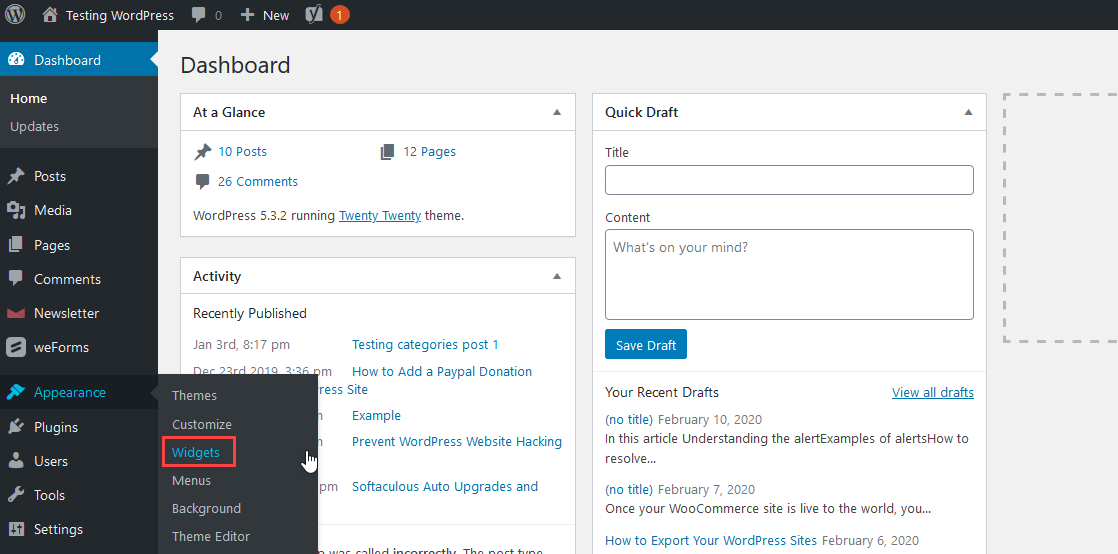Screen dimensions: 1118x554
Task: Click the Plugins plug icon
Action: (16, 427)
